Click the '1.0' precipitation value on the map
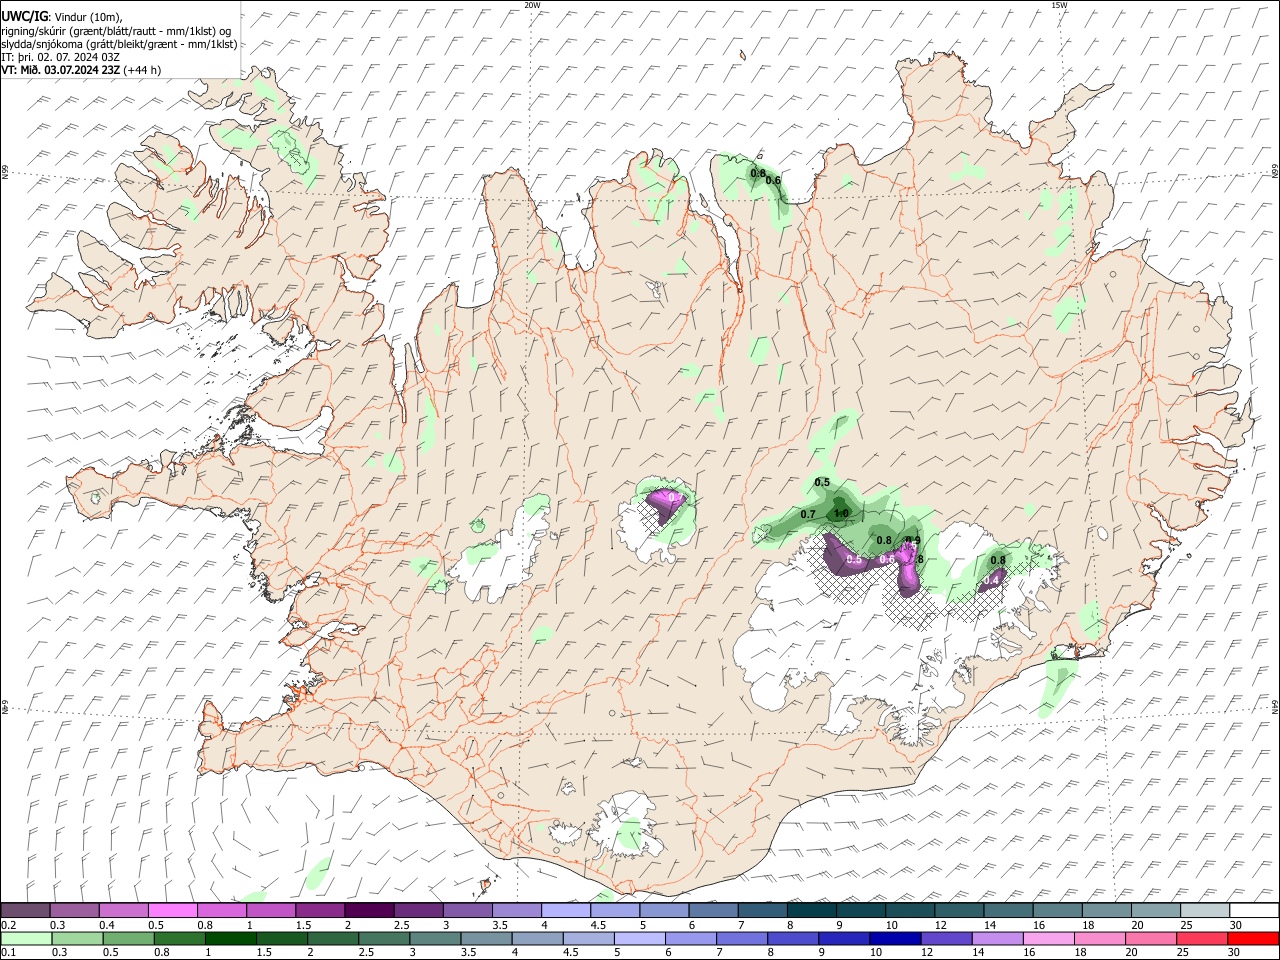Viewport: 1280px width, 960px height. click(x=841, y=514)
